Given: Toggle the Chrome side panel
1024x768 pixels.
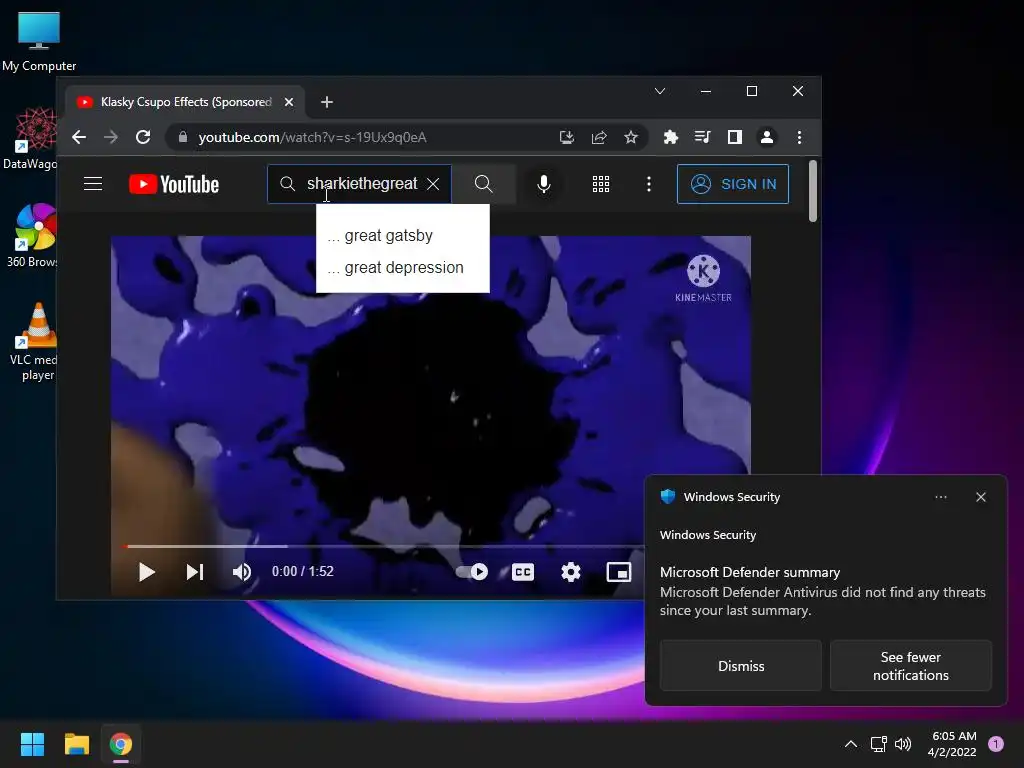Looking at the screenshot, I should (735, 137).
